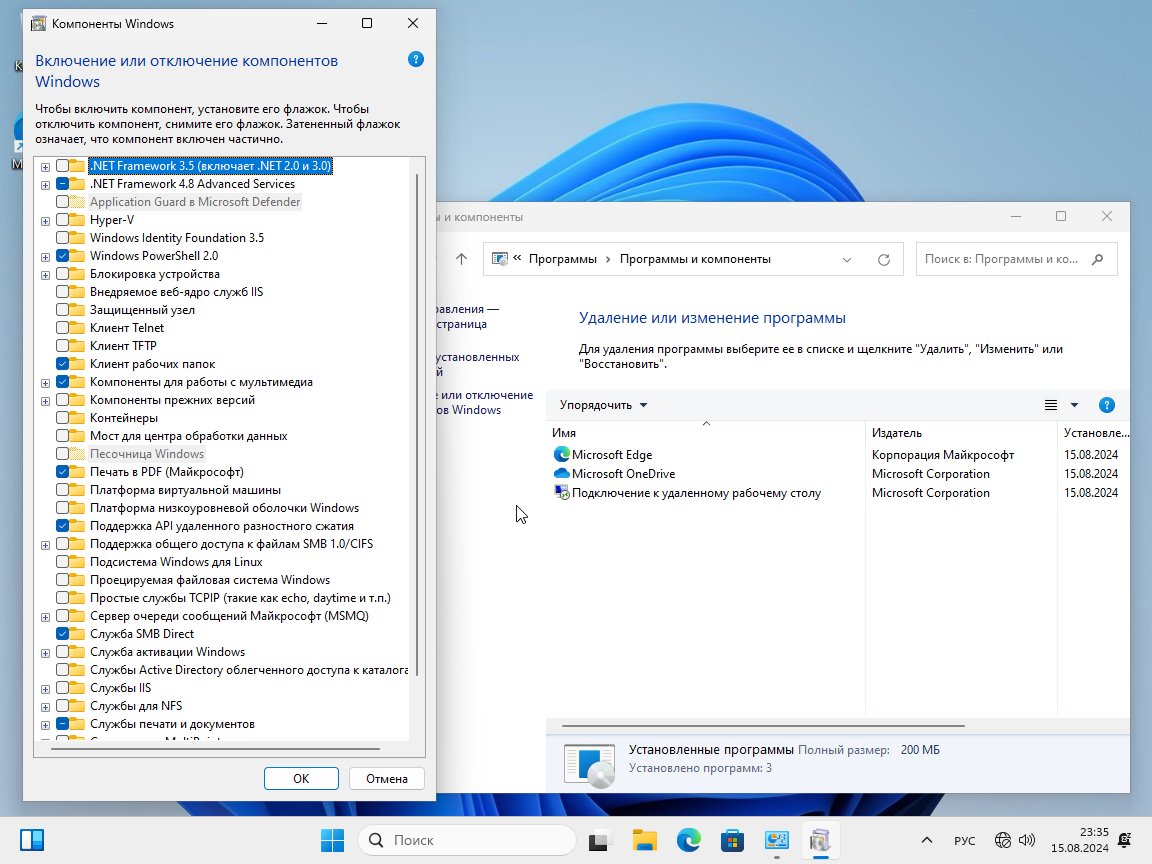Click the Windows Start button
This screenshot has height=864, width=1152.
(x=332, y=840)
